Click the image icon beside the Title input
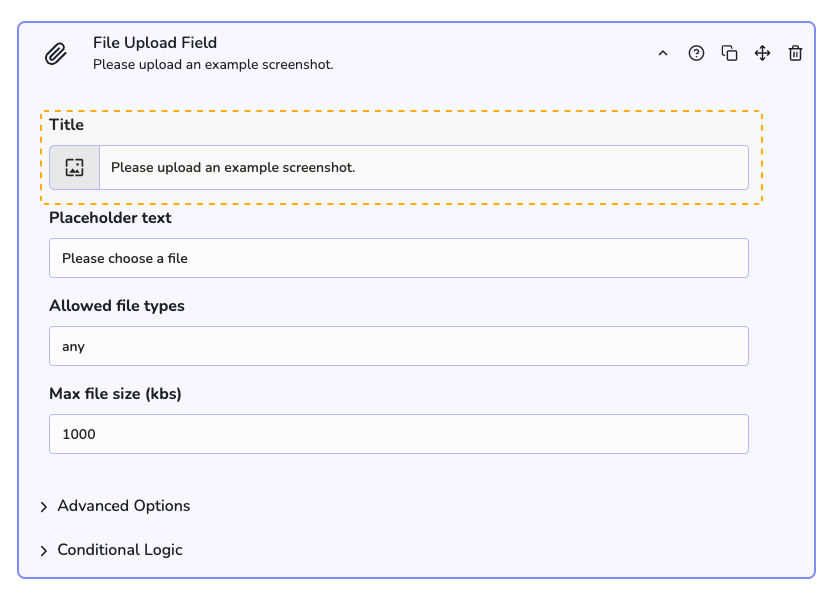Viewport: 836px width, 599px height. (x=75, y=167)
